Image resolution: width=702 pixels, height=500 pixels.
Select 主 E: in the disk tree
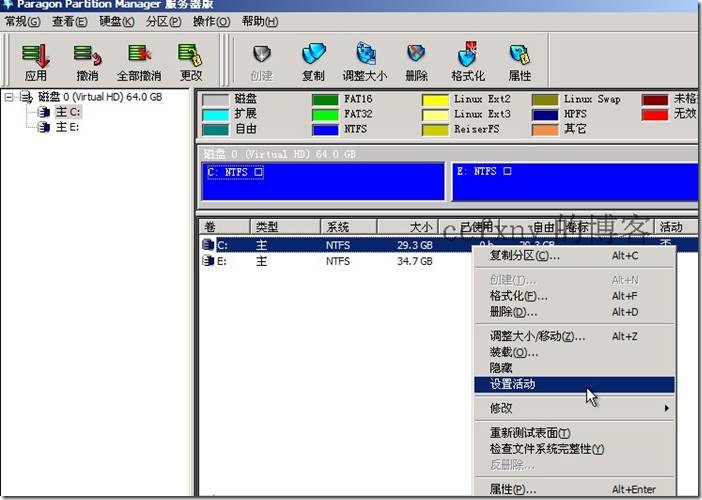[x=67, y=128]
